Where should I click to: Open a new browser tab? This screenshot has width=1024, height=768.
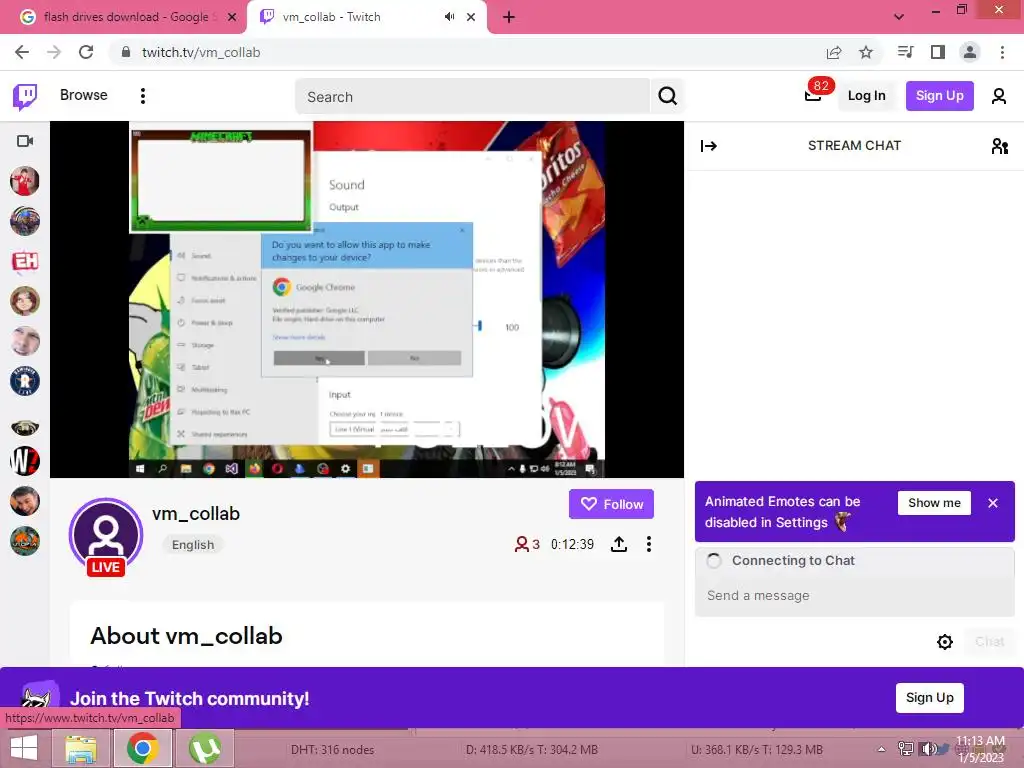pos(509,17)
